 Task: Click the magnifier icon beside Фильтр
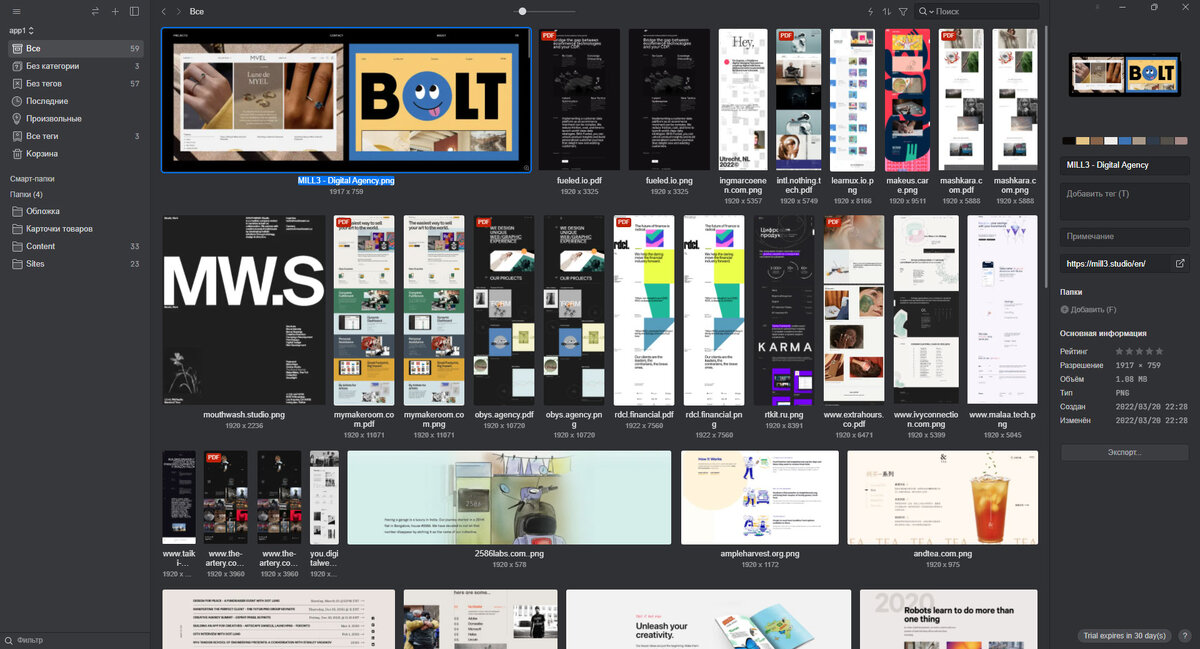pos(8,640)
